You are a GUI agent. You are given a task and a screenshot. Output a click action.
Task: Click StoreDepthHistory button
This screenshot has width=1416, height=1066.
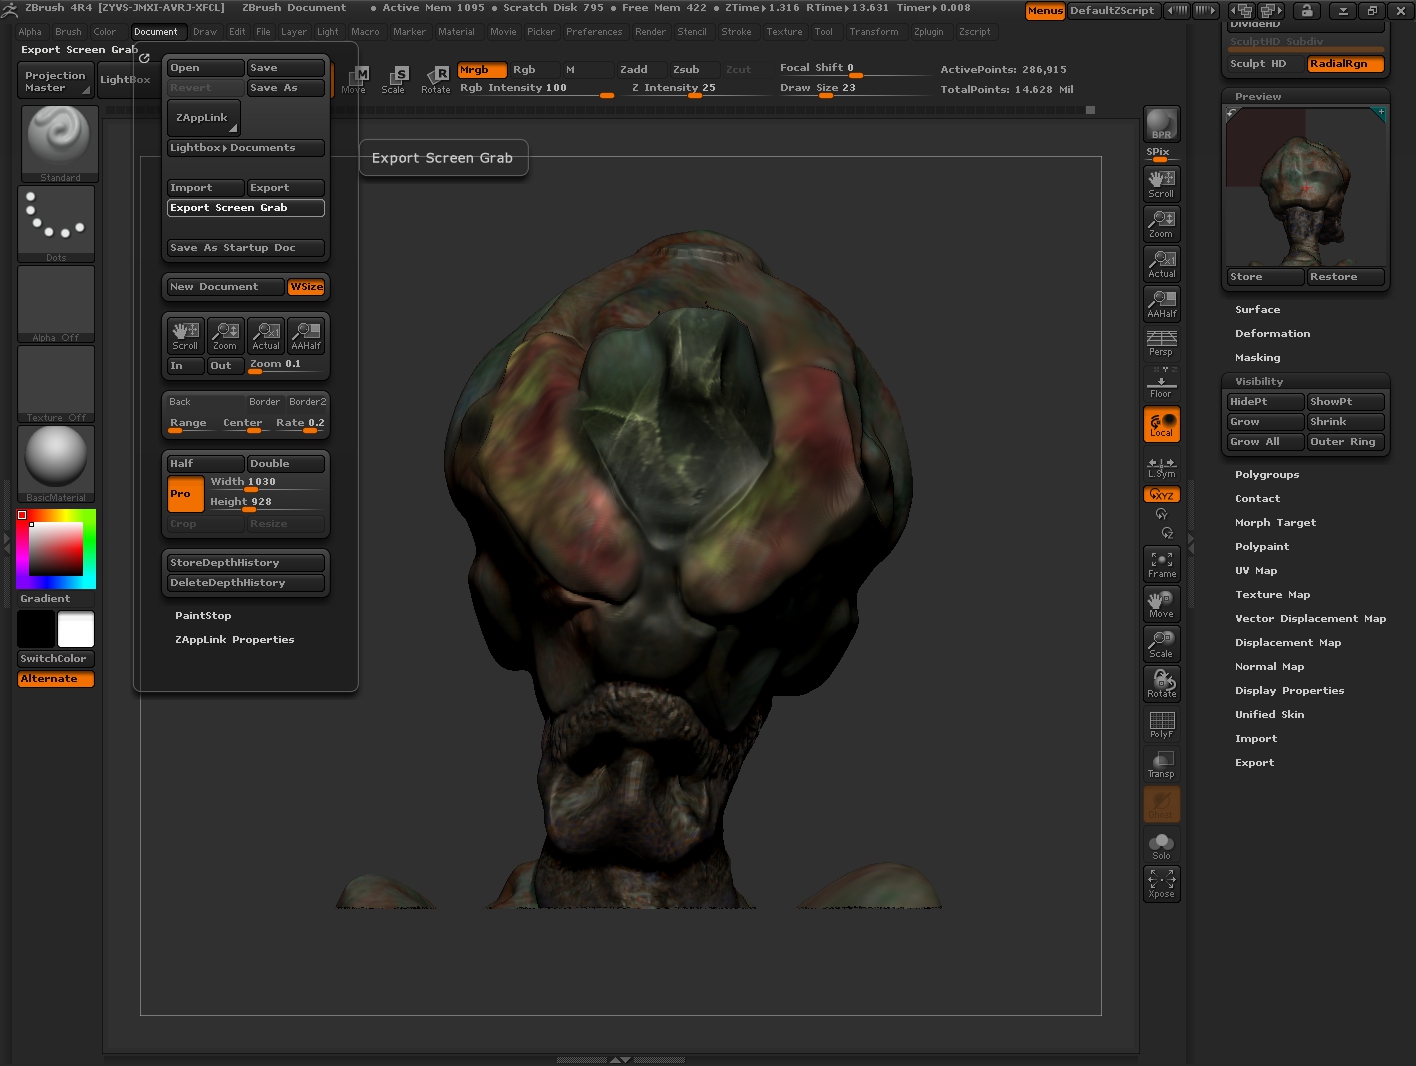246,563
